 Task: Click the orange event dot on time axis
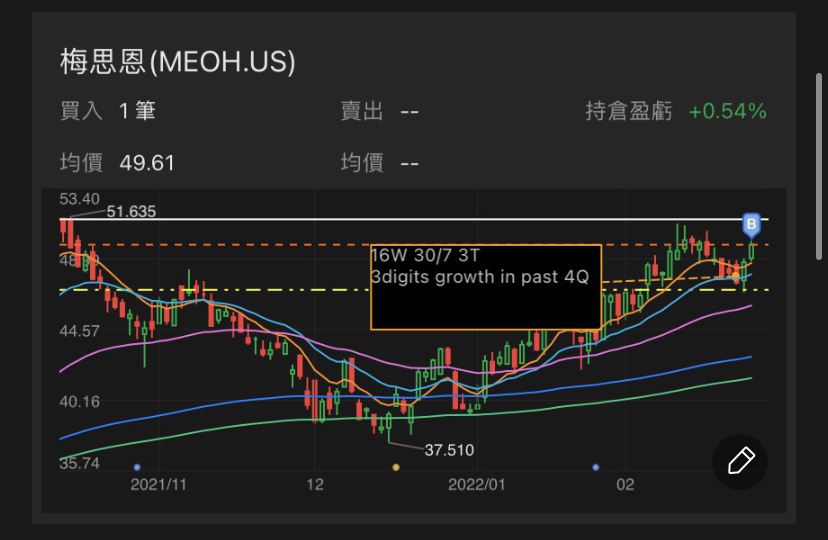point(396,467)
